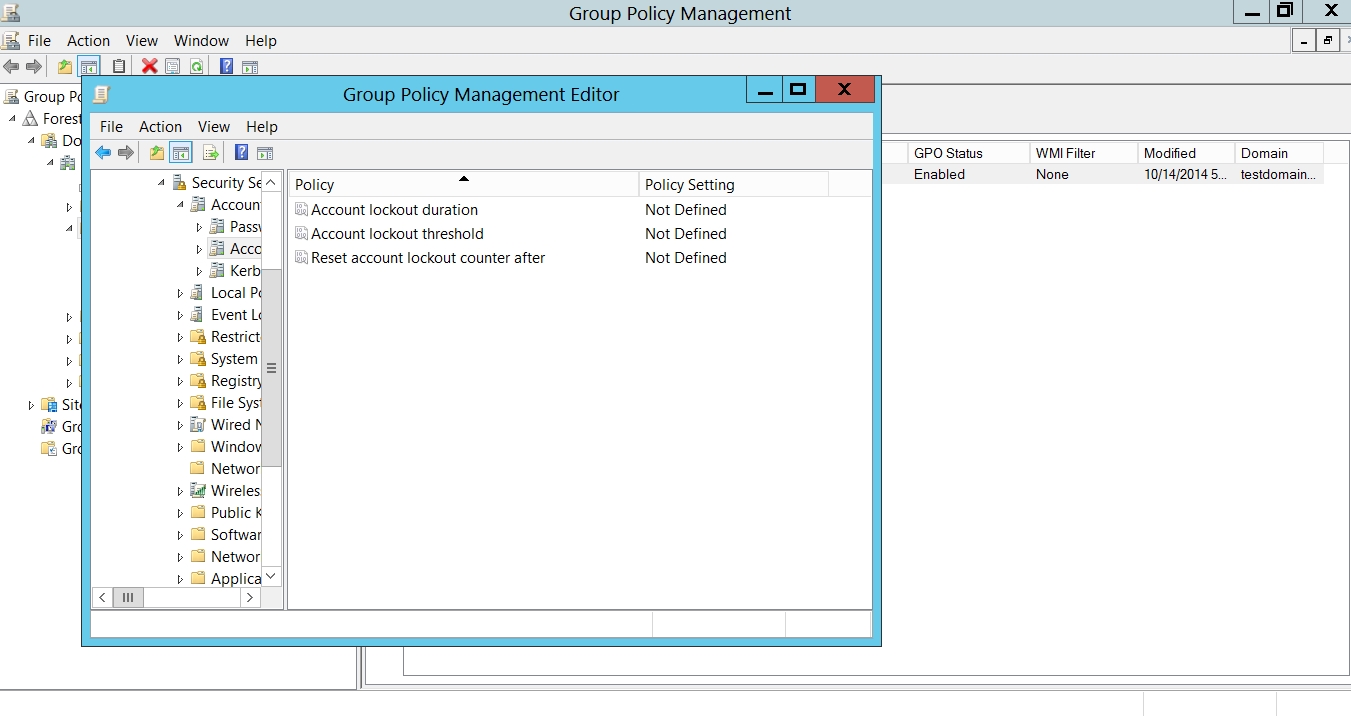This screenshot has width=1351, height=716.
Task: Open the Action menu in the Editor window
Action: pos(160,127)
